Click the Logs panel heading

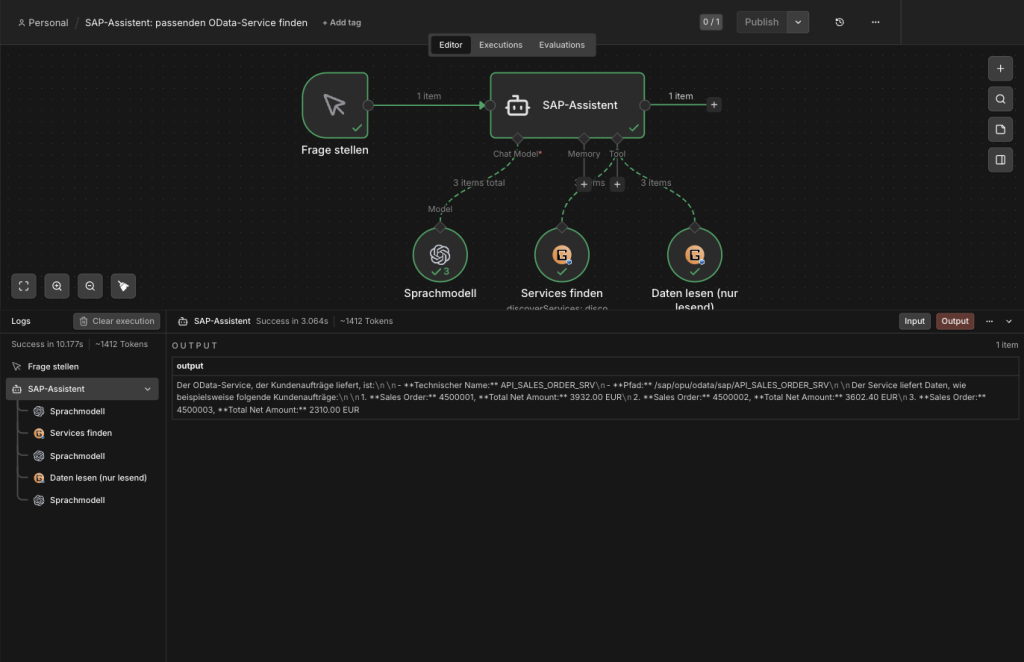[x=21, y=321]
